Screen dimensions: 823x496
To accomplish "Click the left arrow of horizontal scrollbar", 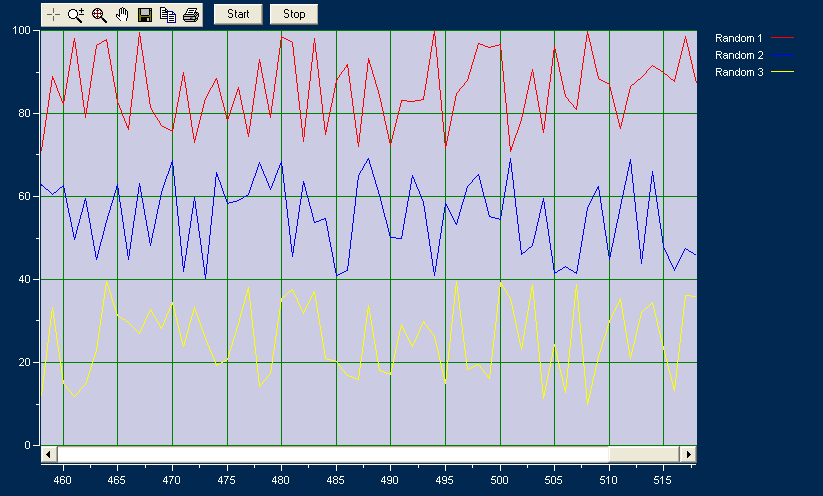I will tap(47, 454).
